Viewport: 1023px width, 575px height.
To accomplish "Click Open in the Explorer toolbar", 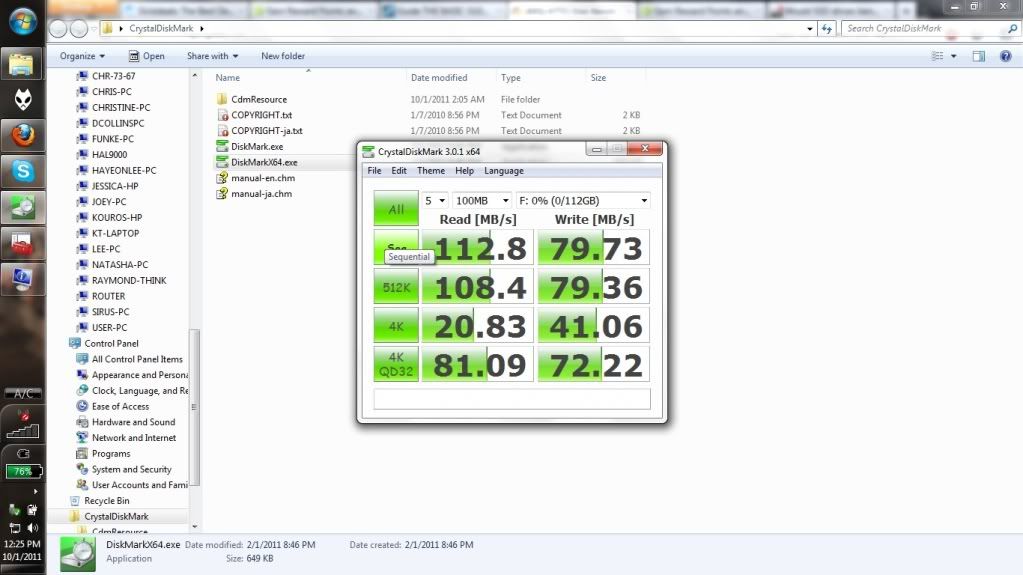I will pyautogui.click(x=147, y=56).
